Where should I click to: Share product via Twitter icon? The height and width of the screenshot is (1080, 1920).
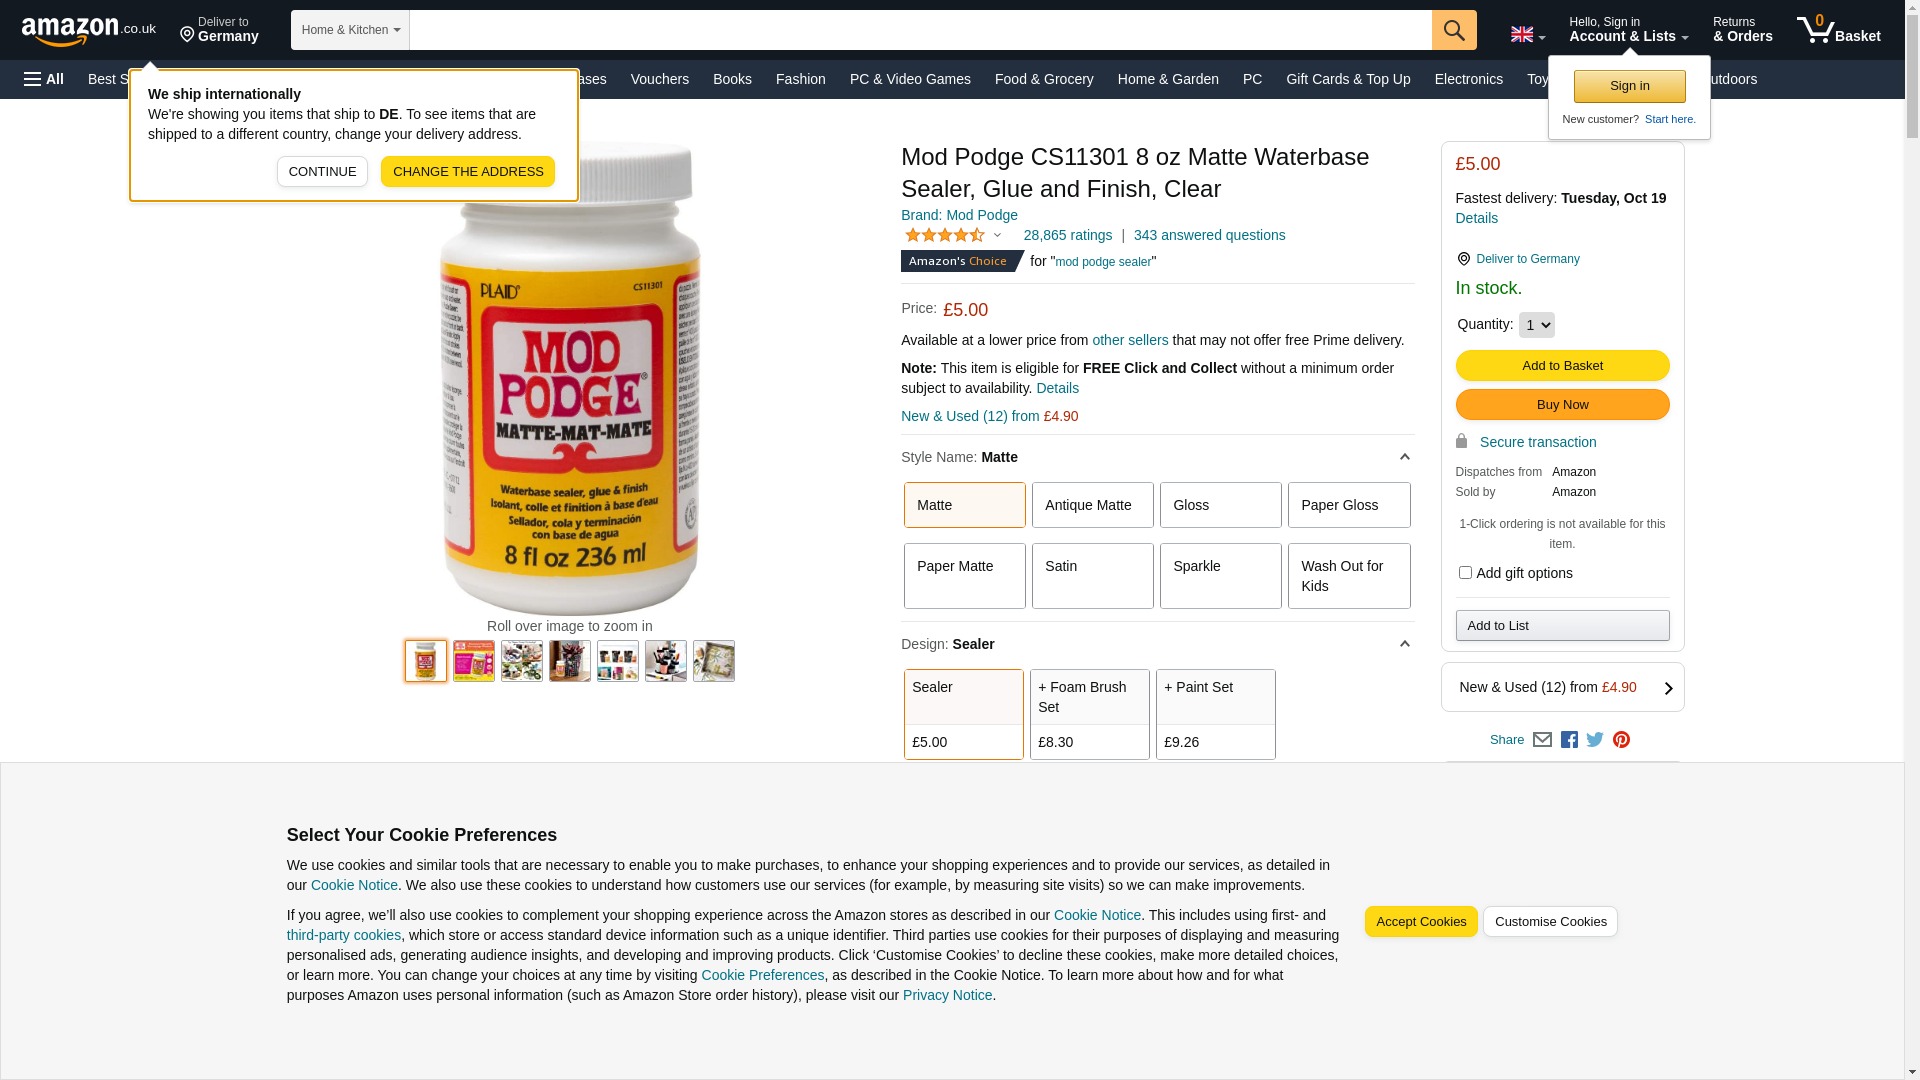tap(1595, 740)
